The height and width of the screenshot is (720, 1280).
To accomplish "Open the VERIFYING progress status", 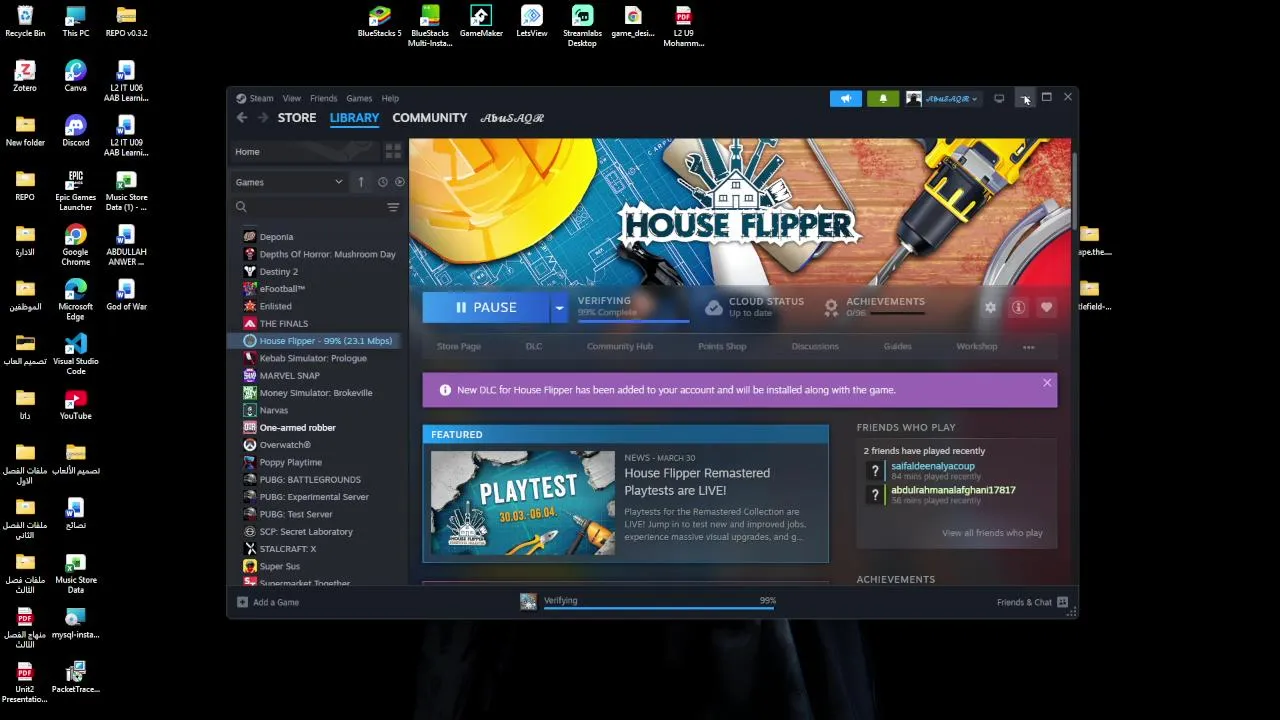I will pyautogui.click(x=632, y=307).
